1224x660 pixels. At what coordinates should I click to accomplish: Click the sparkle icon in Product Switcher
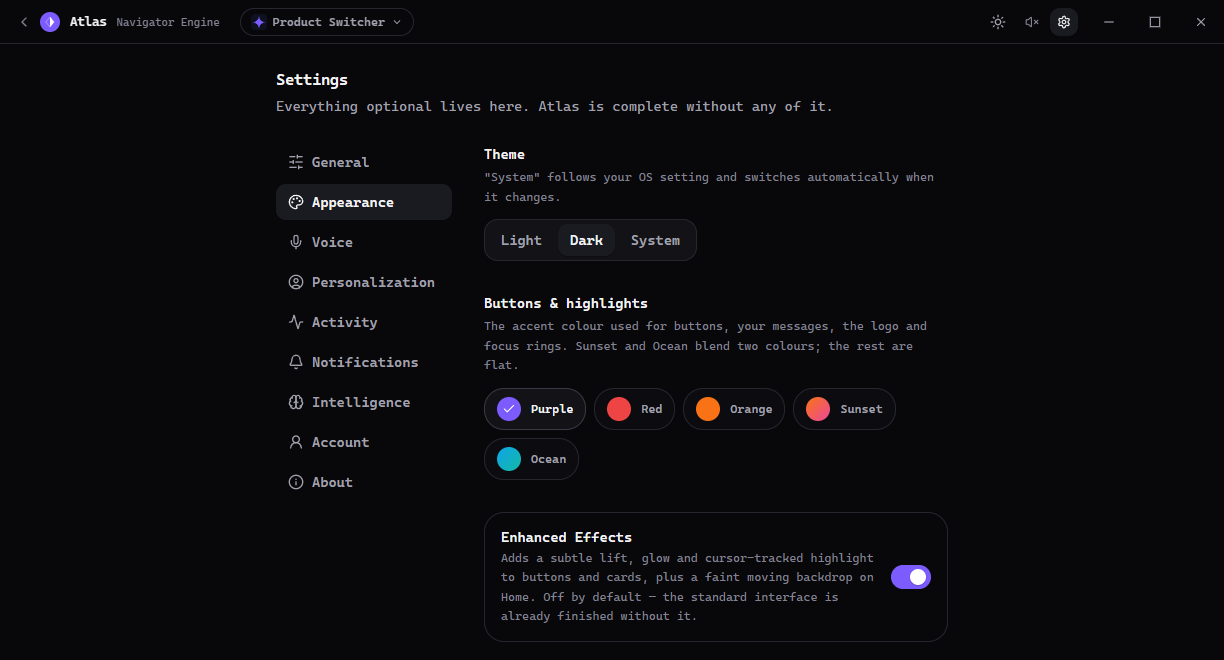click(x=259, y=22)
